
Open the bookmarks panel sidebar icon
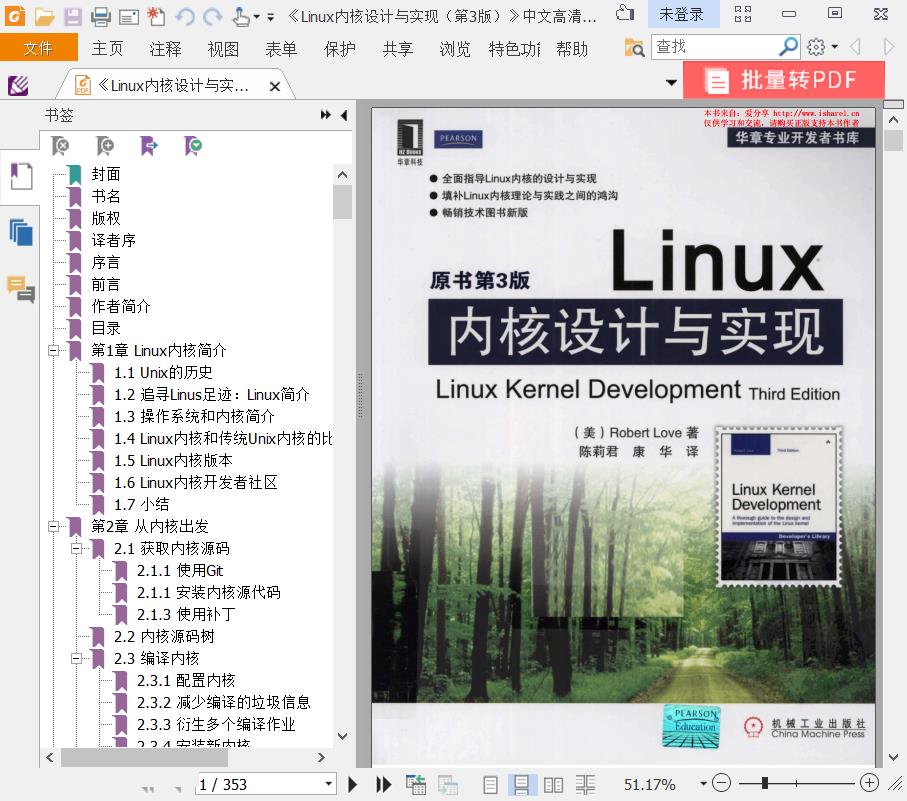(x=22, y=176)
